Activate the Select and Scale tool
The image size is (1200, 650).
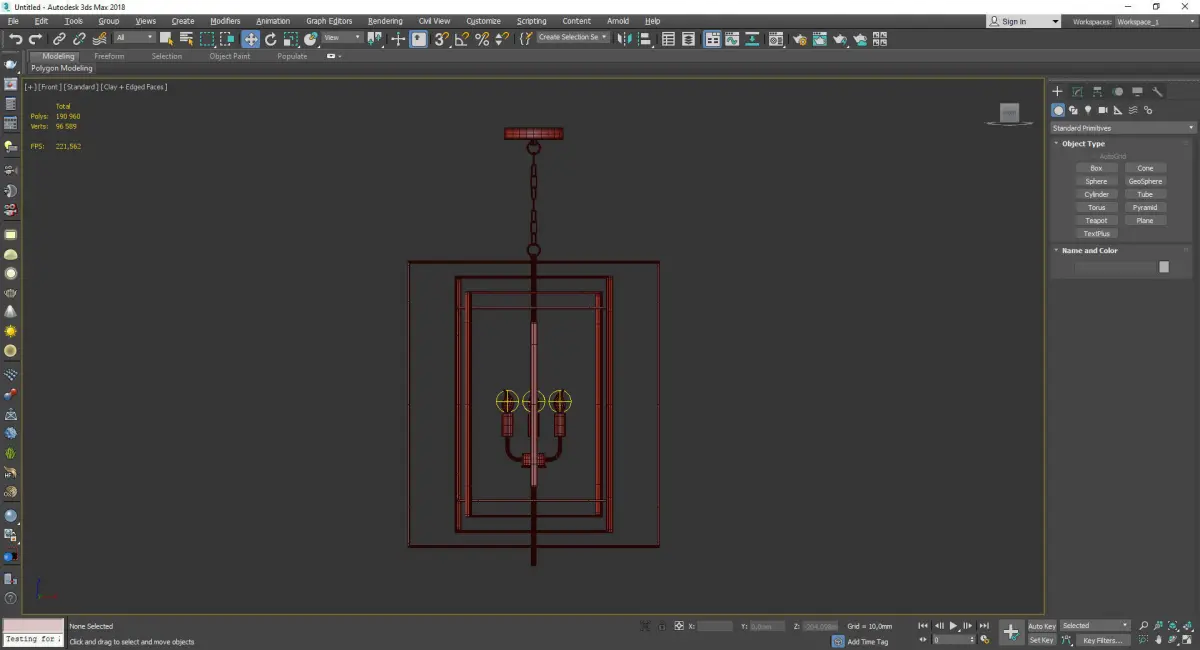290,39
